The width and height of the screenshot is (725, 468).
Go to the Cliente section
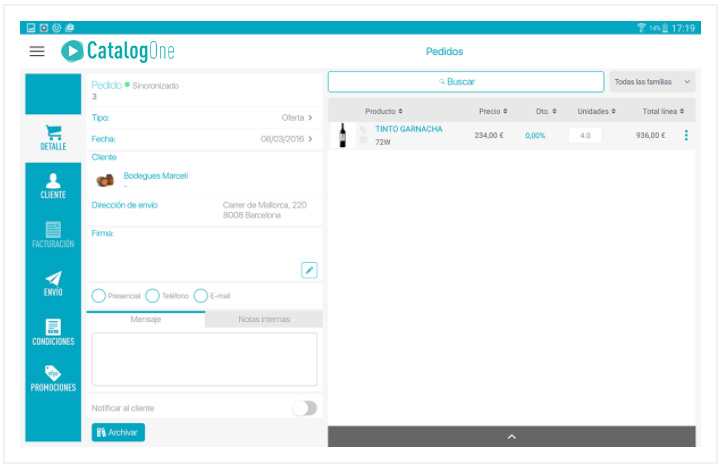tap(53, 186)
